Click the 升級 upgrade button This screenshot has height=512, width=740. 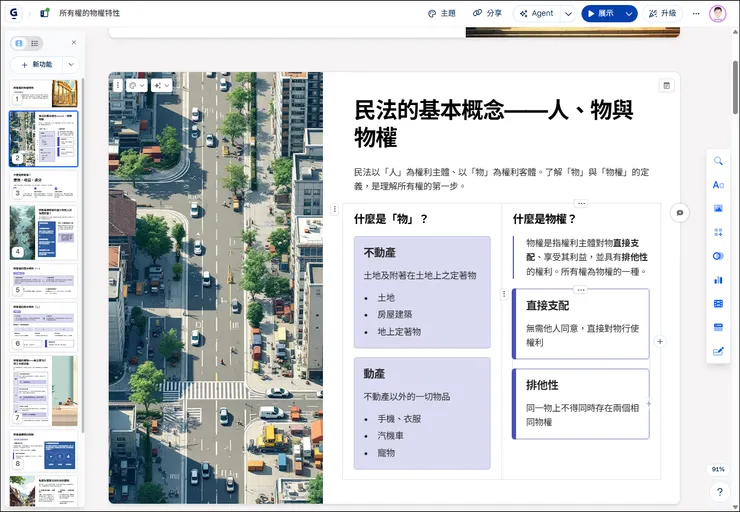tap(663, 14)
